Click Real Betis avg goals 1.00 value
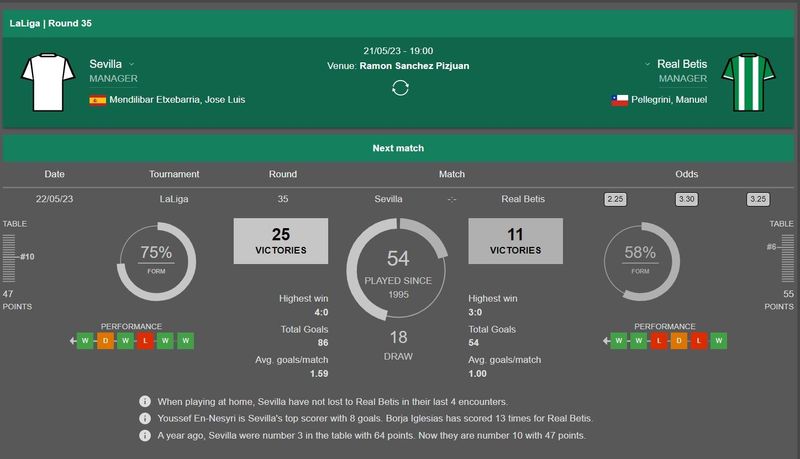The height and width of the screenshot is (459, 800). click(x=478, y=374)
